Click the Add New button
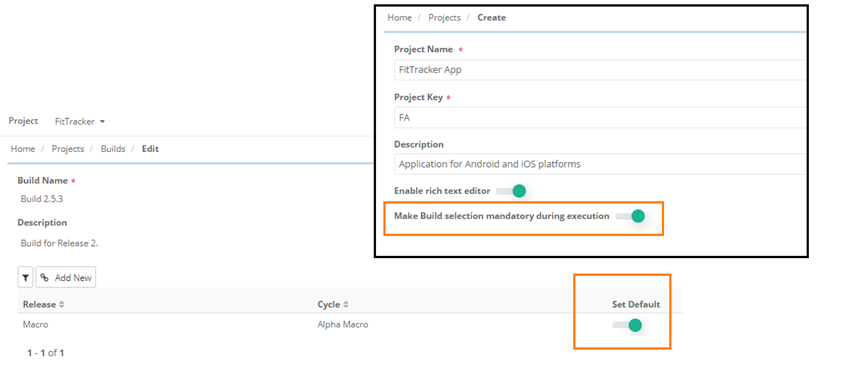Image resolution: width=865 pixels, height=381 pixels. tap(66, 277)
